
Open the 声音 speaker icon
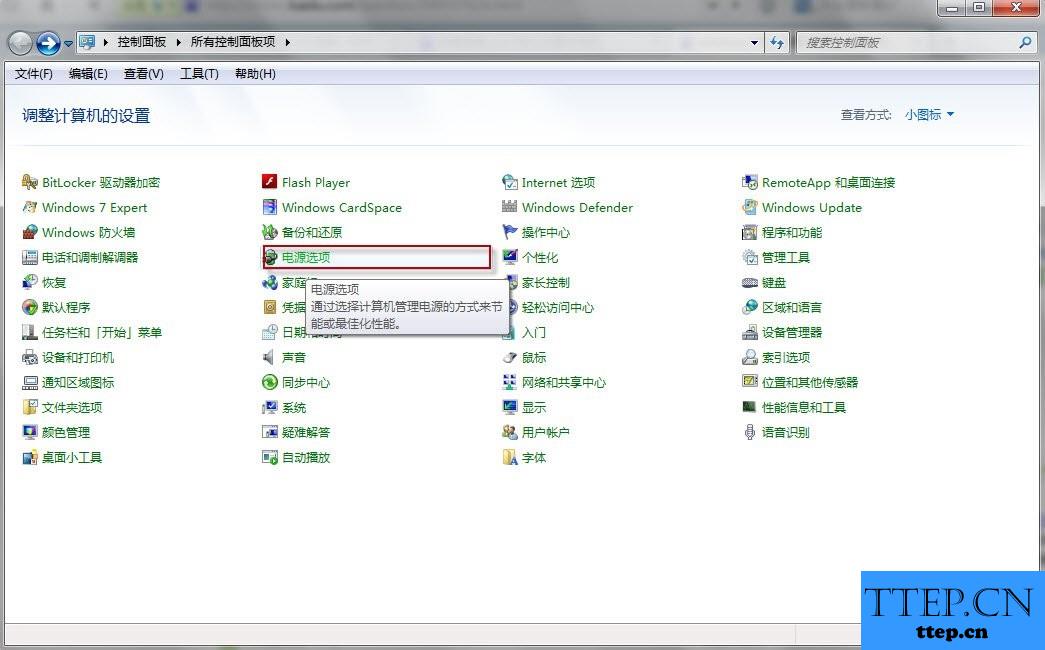tap(269, 357)
